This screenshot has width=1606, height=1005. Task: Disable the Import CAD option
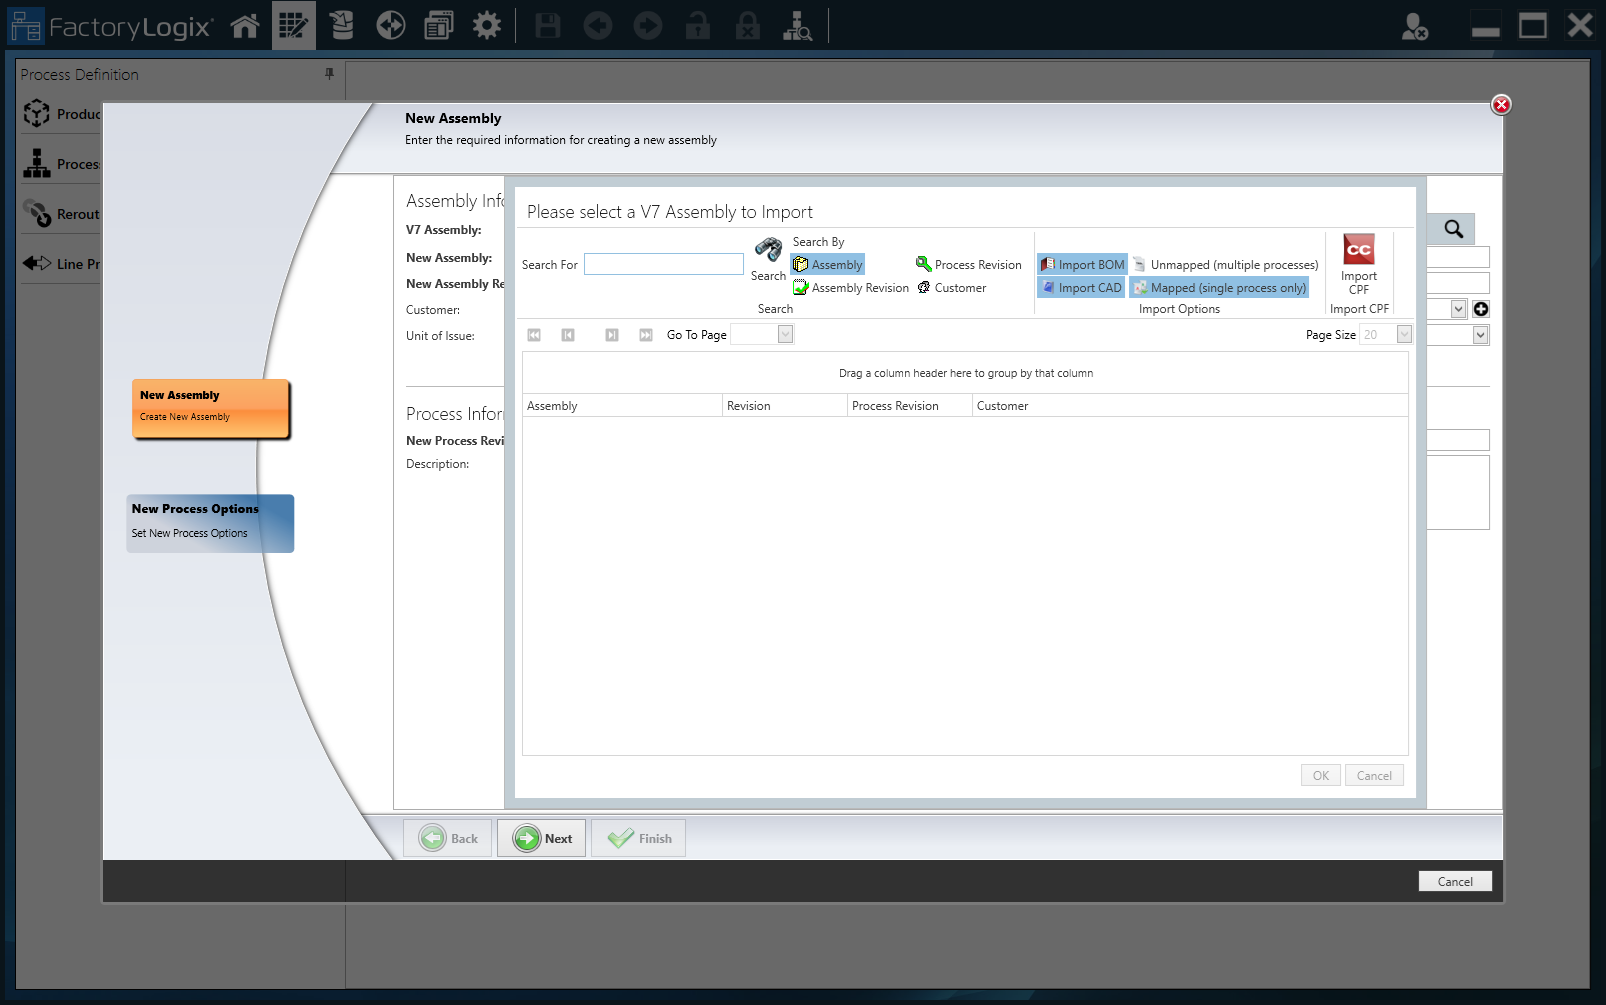coord(1080,287)
